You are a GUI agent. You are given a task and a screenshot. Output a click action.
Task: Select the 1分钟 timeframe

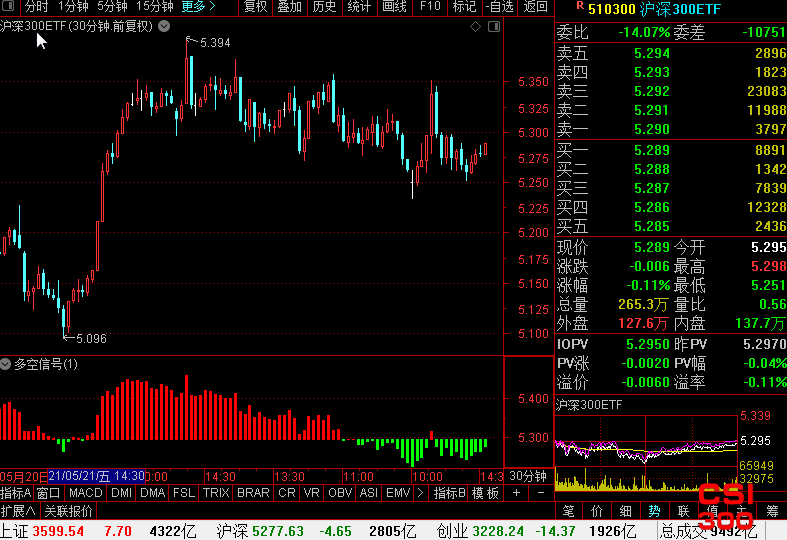click(x=73, y=7)
